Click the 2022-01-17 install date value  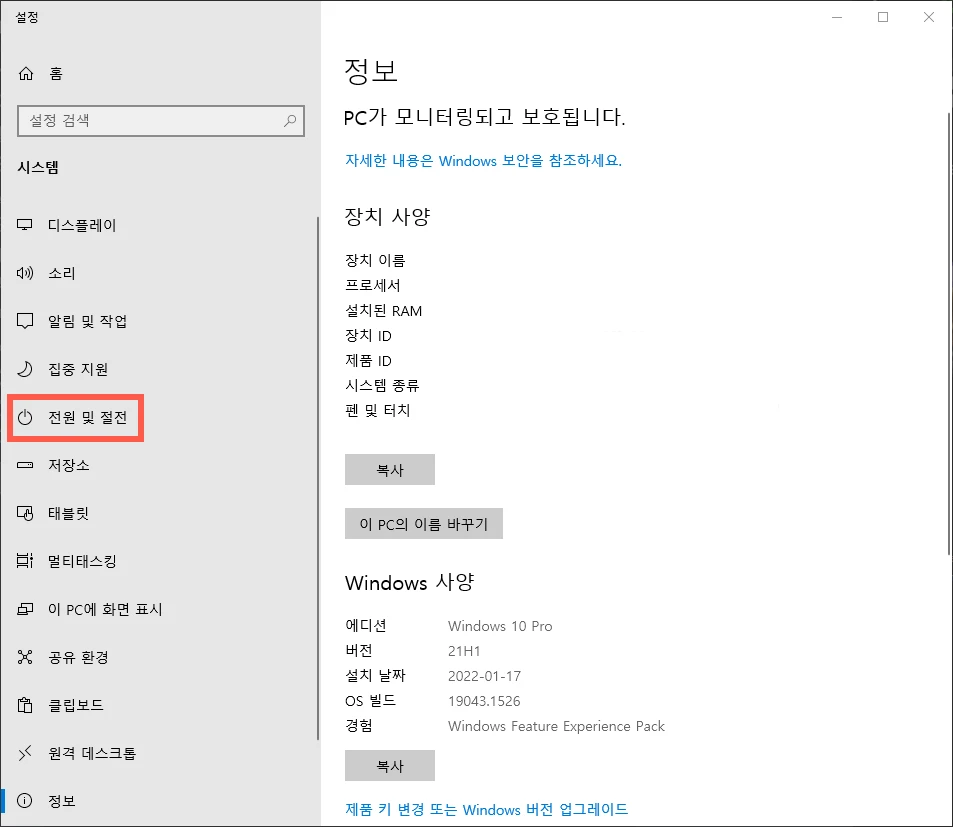pos(484,676)
